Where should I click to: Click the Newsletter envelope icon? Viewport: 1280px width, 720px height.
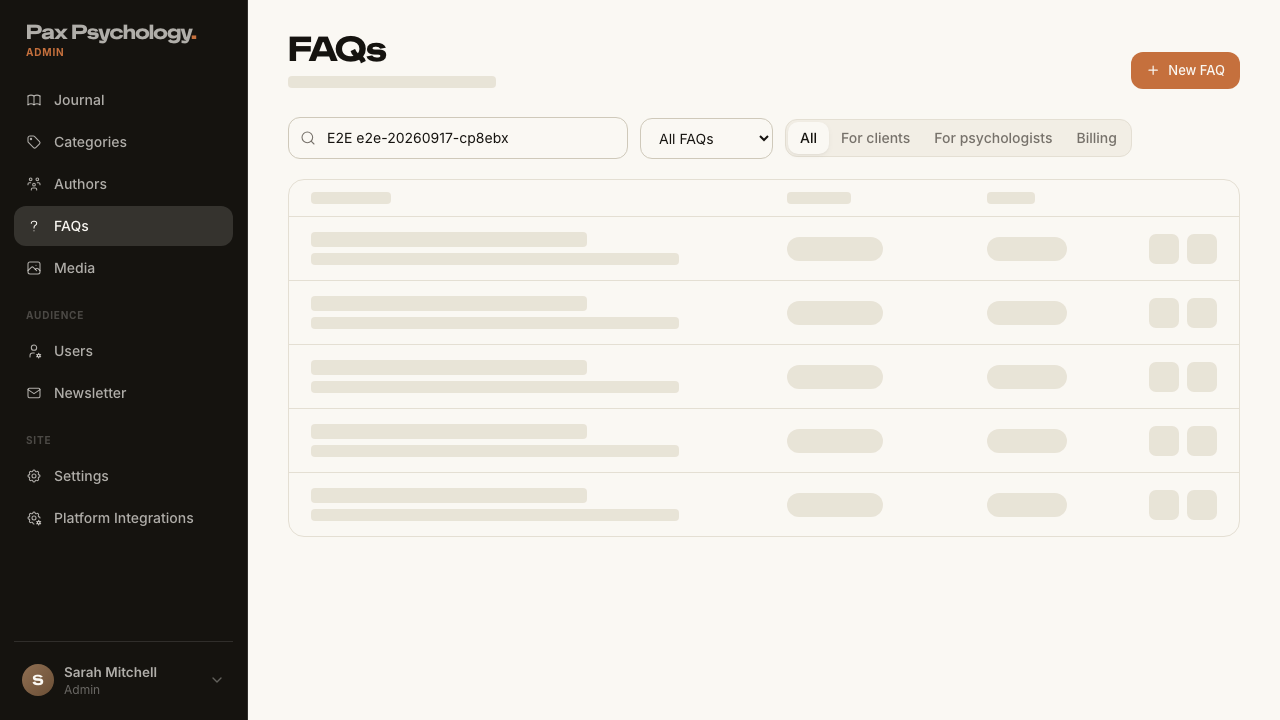pyautogui.click(x=34, y=393)
